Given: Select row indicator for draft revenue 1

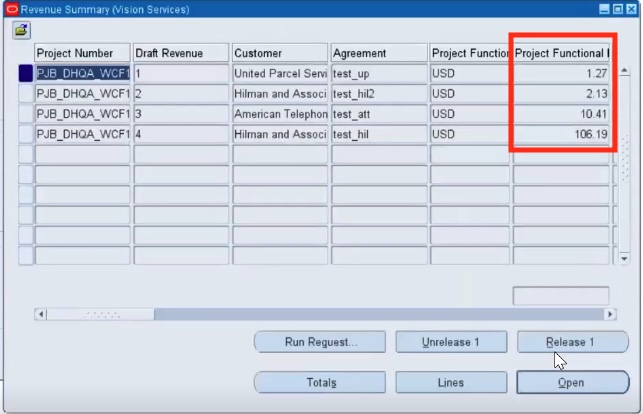Looking at the screenshot, I should (25, 73).
